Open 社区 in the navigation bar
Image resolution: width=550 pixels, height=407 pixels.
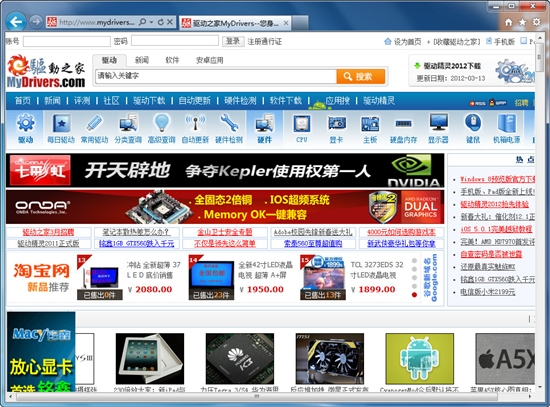(x=111, y=101)
